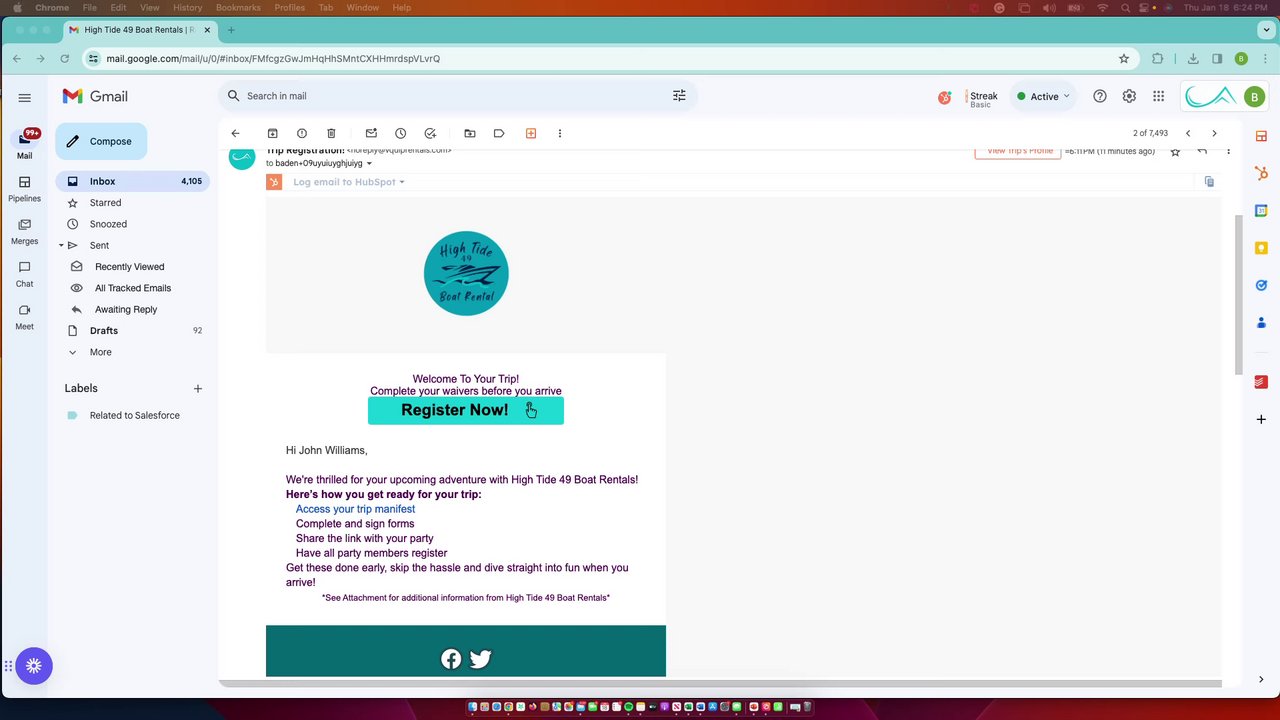Image resolution: width=1280 pixels, height=720 pixels.
Task: Open the more actions menu in the email toolbar
Action: point(560,133)
